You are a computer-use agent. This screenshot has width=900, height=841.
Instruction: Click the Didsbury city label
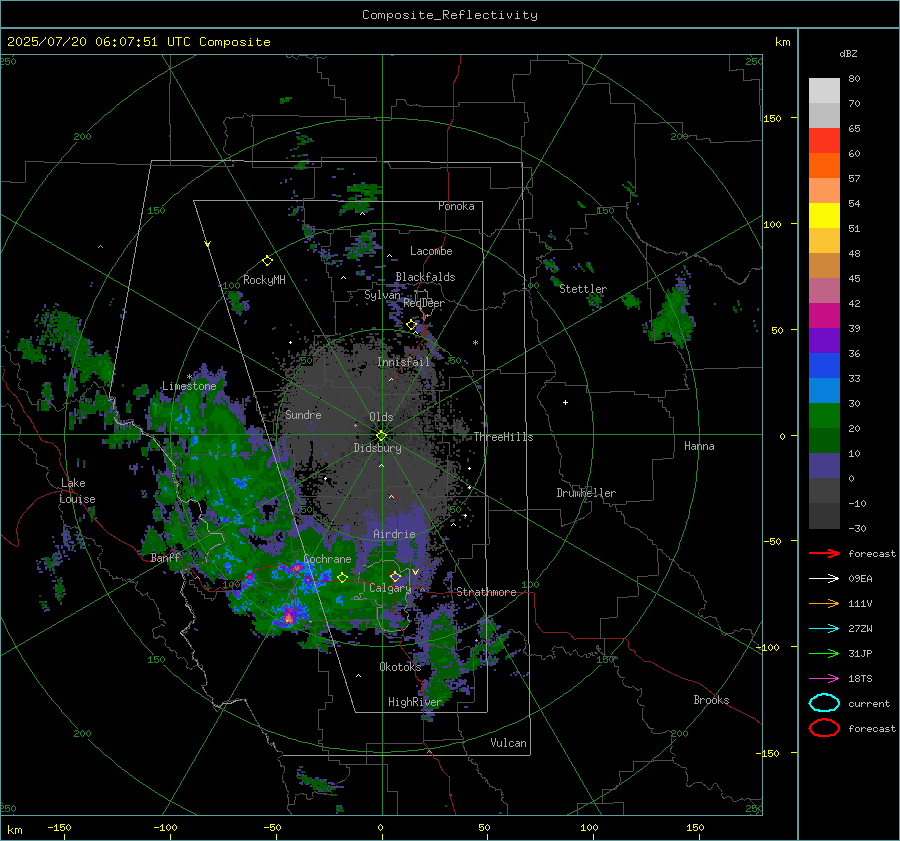pyautogui.click(x=378, y=448)
